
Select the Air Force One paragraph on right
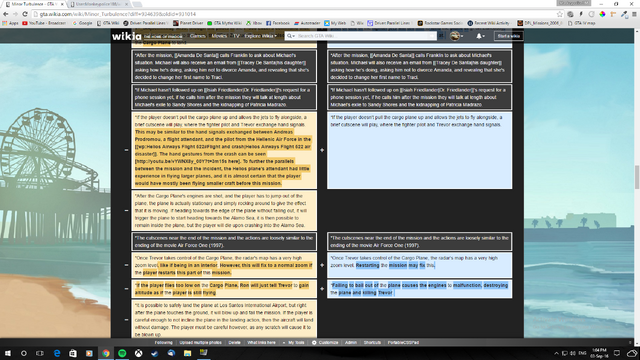click(420, 242)
